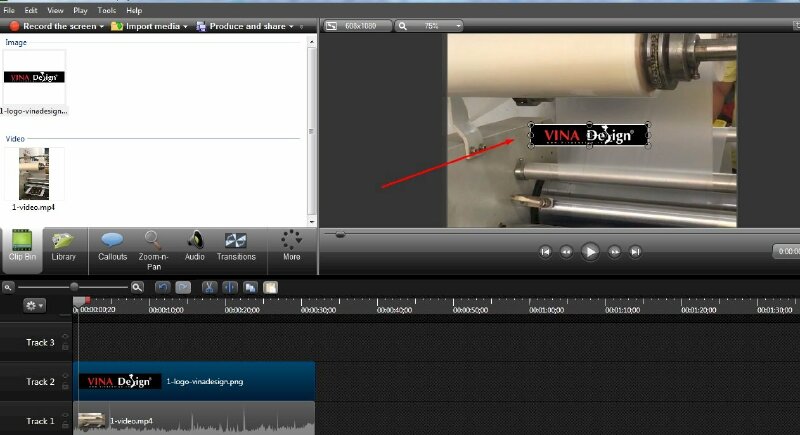Jump to previous clip in preview
Image resolution: width=800 pixels, height=435 pixels.
click(545, 251)
